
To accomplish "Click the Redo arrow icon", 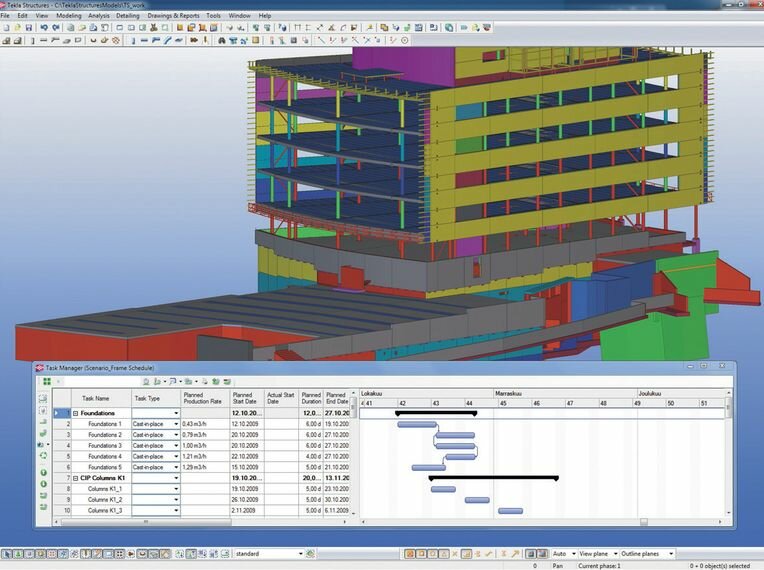I will tap(55, 28).
